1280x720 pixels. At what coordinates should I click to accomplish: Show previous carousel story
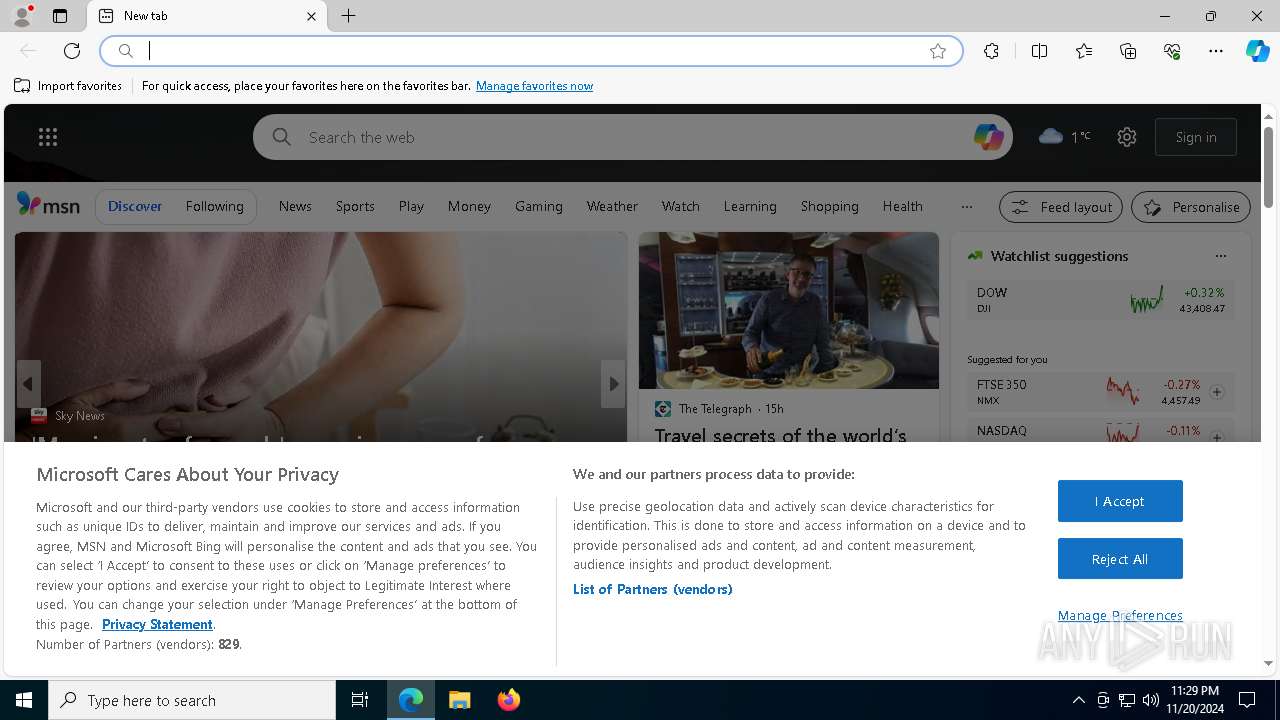(x=28, y=384)
